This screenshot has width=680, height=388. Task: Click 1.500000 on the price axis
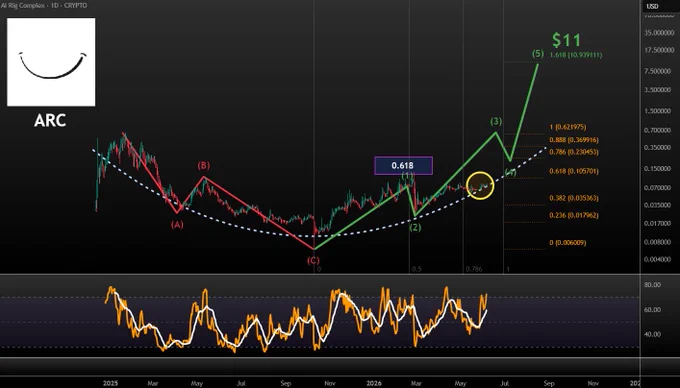[657, 111]
